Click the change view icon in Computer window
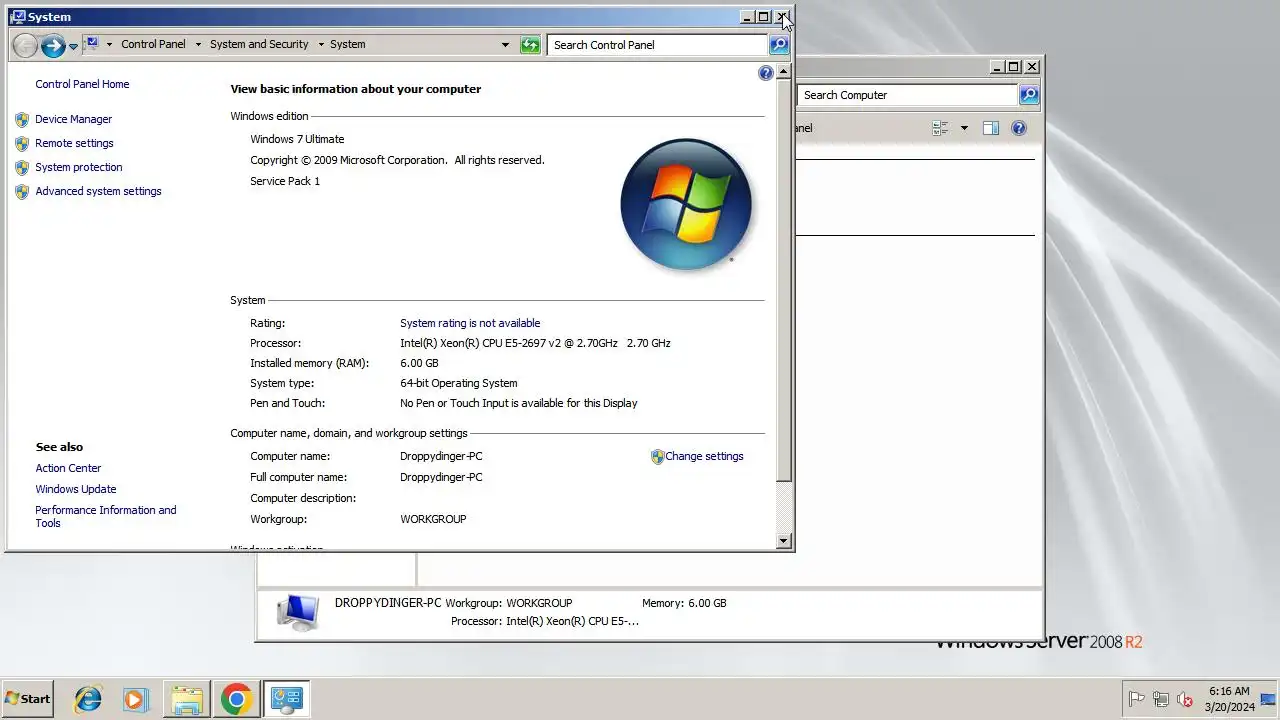1280x720 pixels. [x=940, y=128]
